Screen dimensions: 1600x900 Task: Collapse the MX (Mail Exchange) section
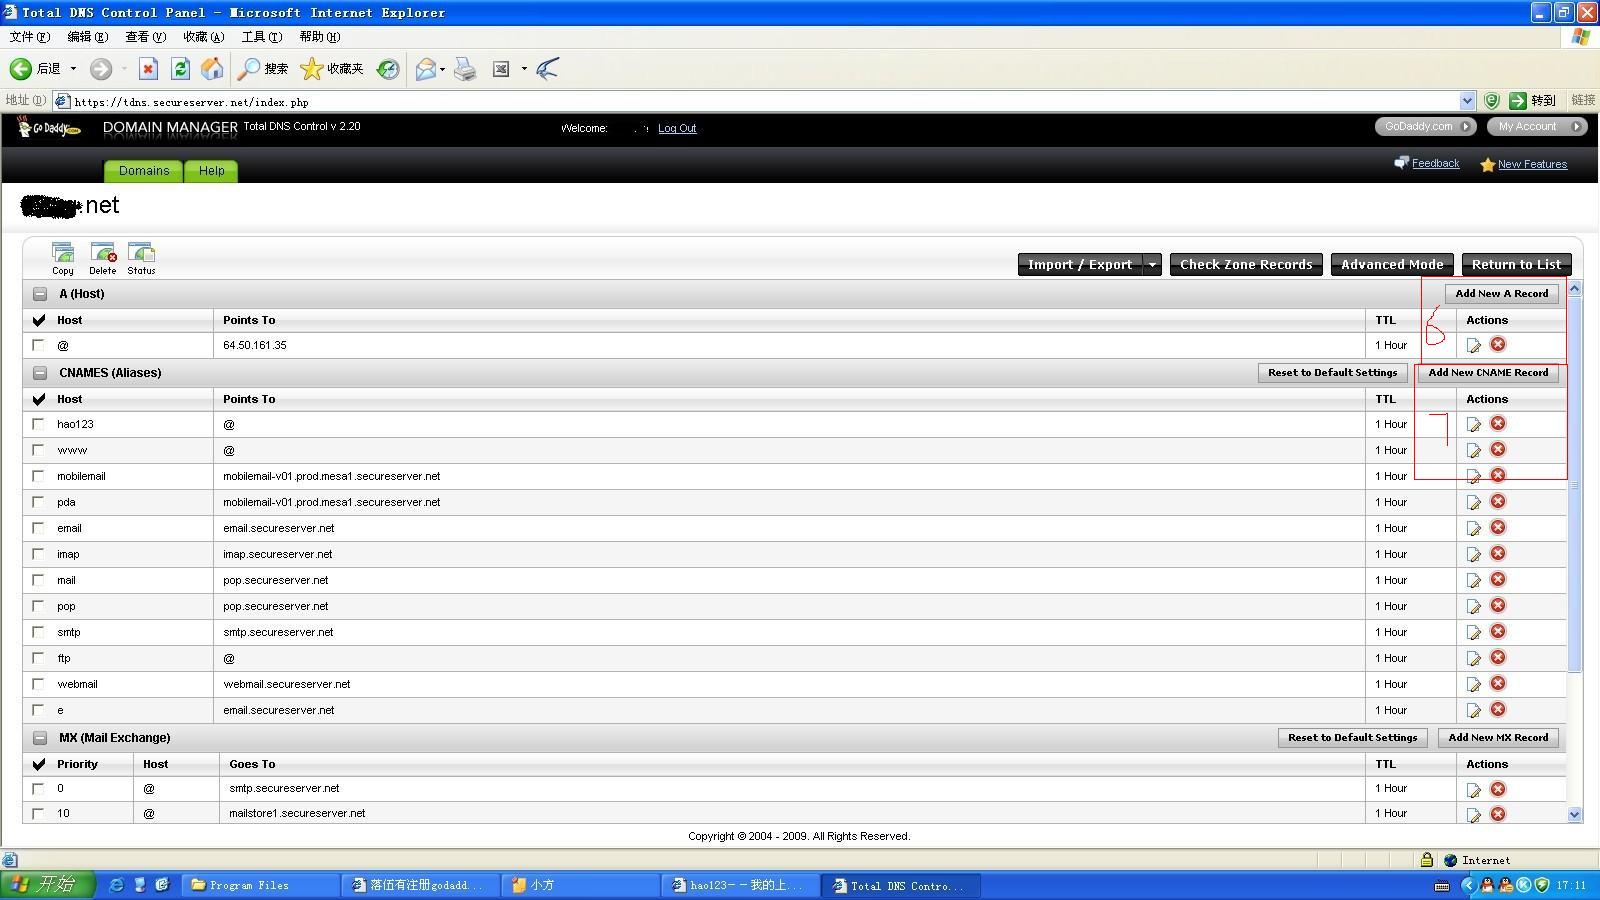(x=40, y=738)
